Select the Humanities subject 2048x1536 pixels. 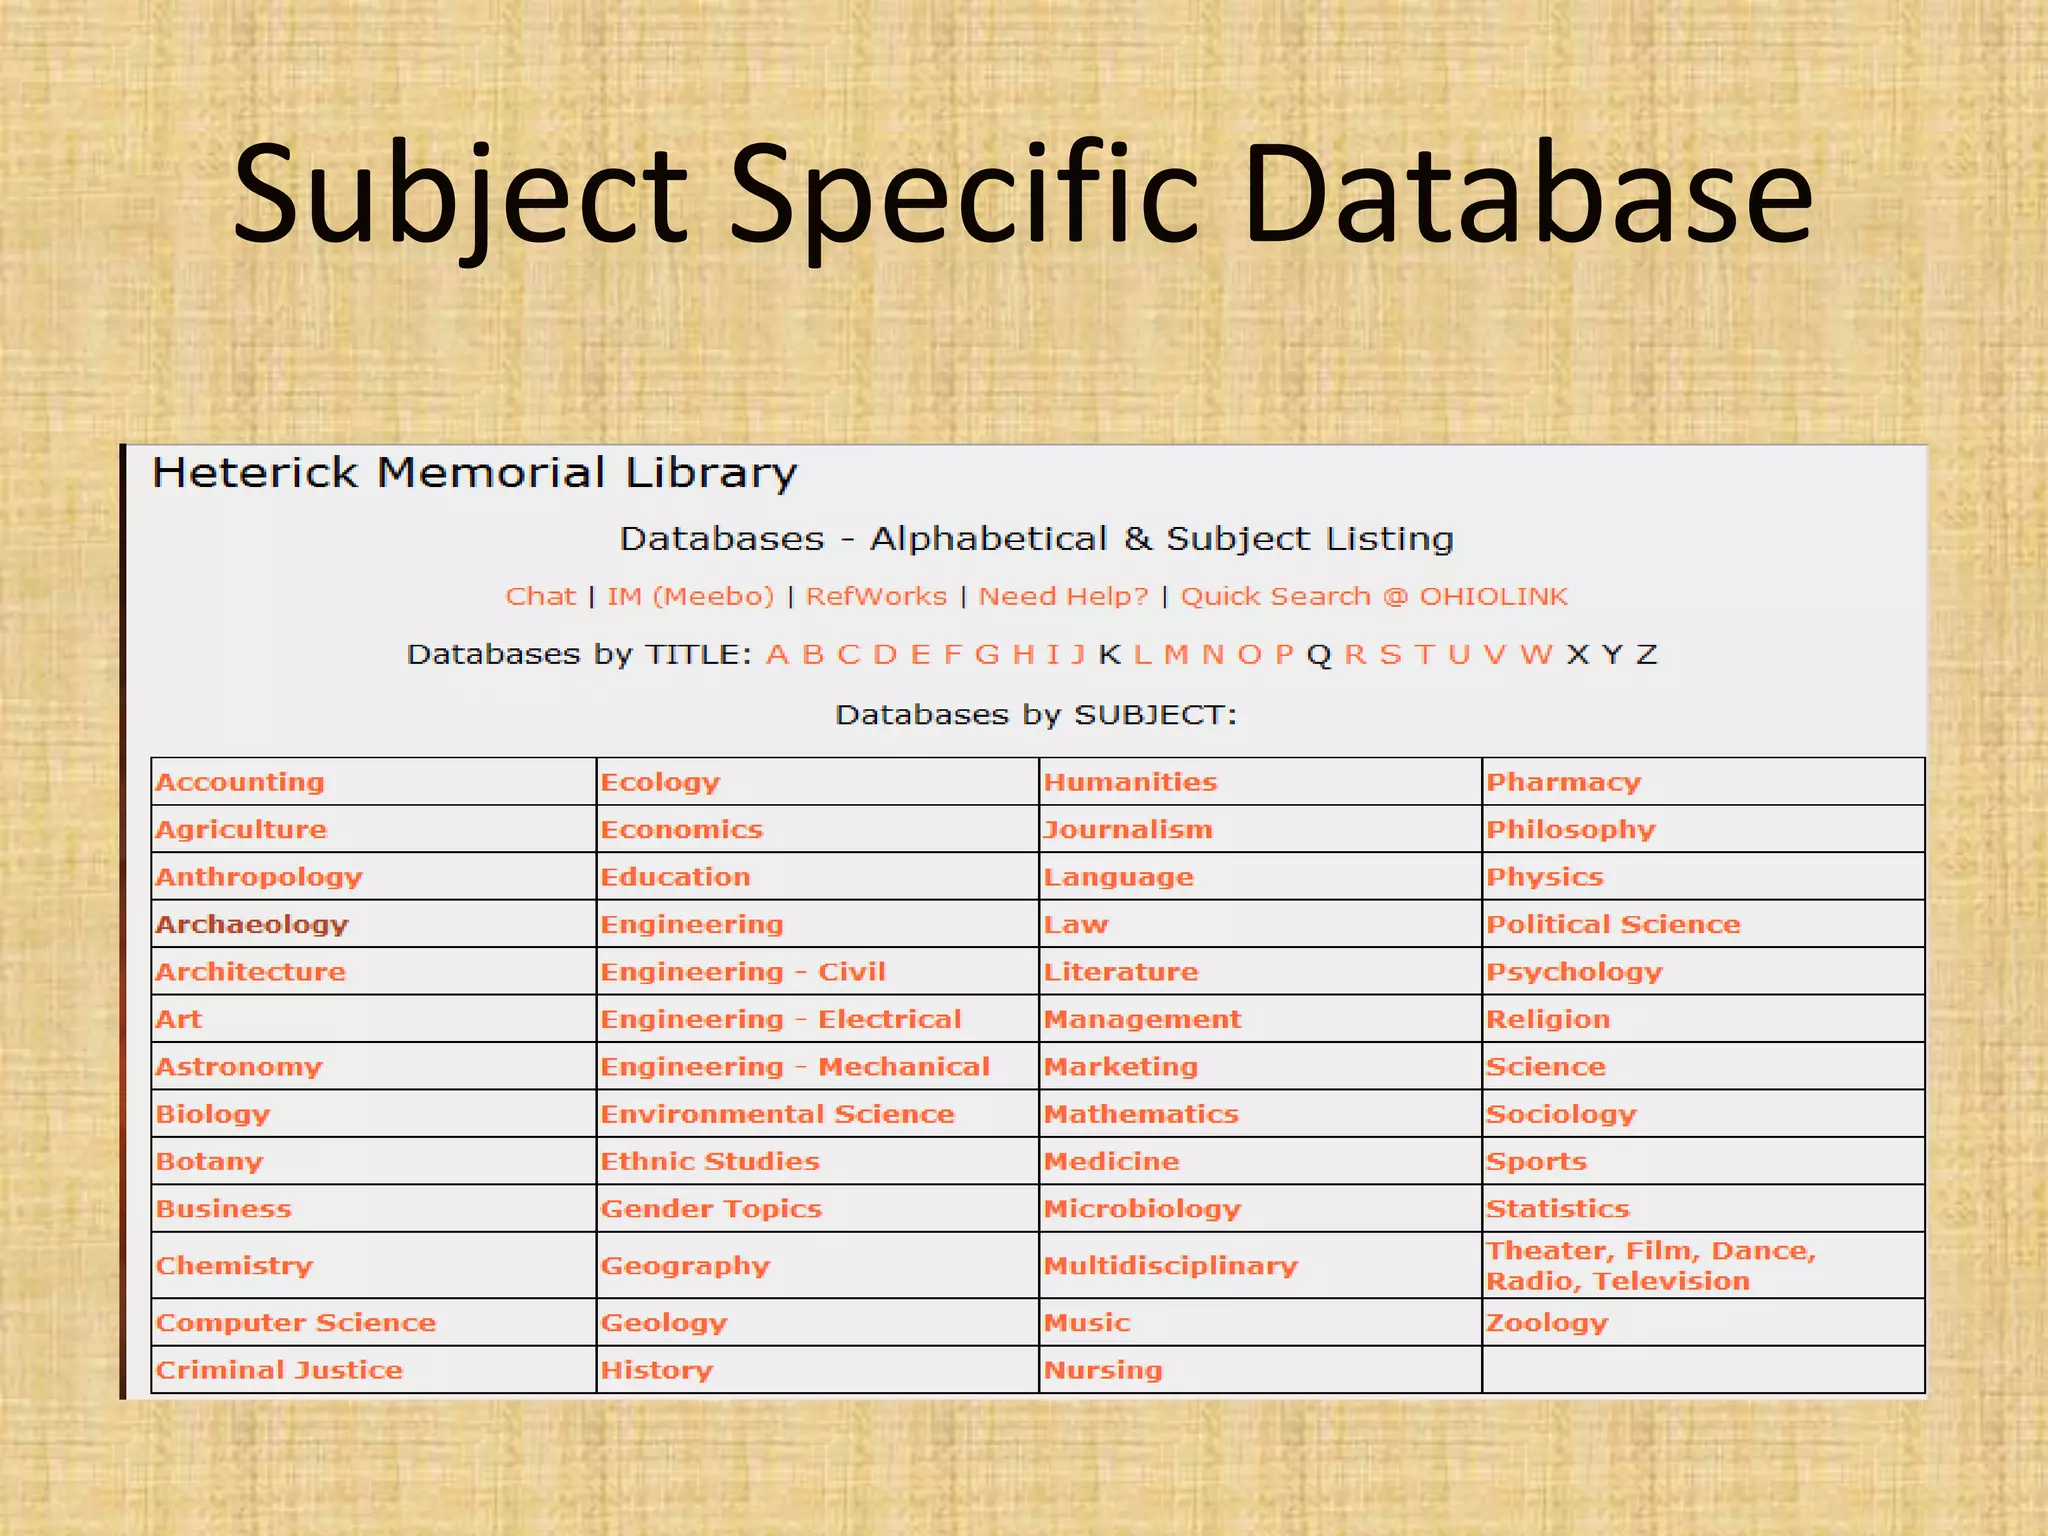click(1130, 782)
